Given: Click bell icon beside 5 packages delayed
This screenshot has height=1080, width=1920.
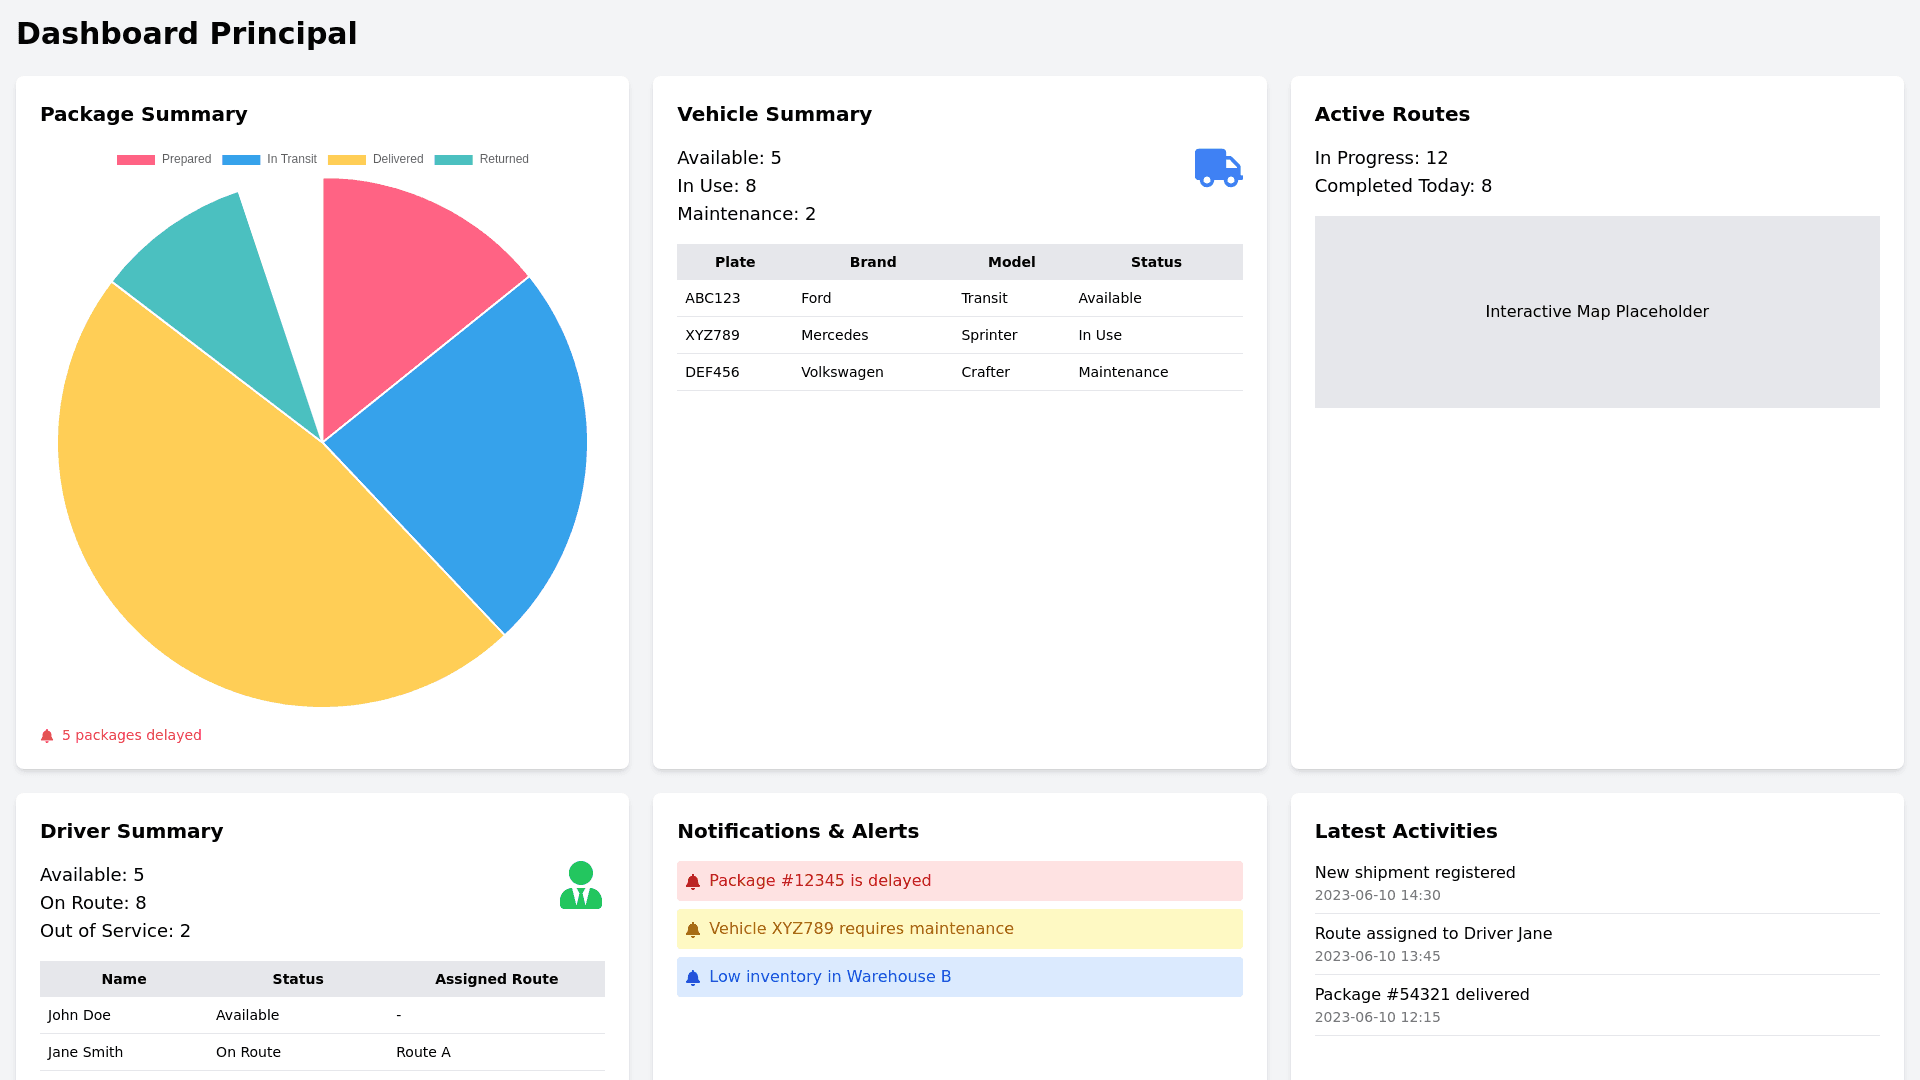Looking at the screenshot, I should pyautogui.click(x=47, y=736).
